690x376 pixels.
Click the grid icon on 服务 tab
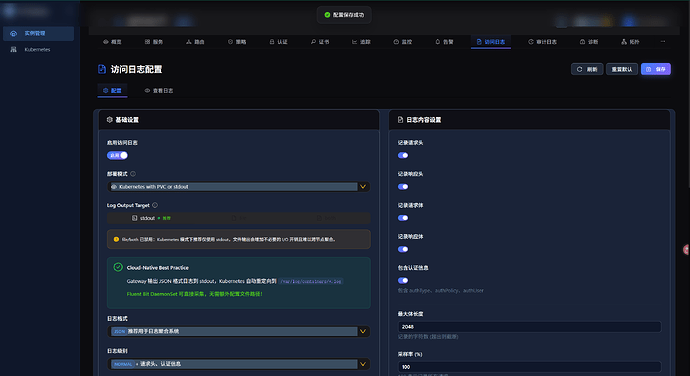(147, 42)
